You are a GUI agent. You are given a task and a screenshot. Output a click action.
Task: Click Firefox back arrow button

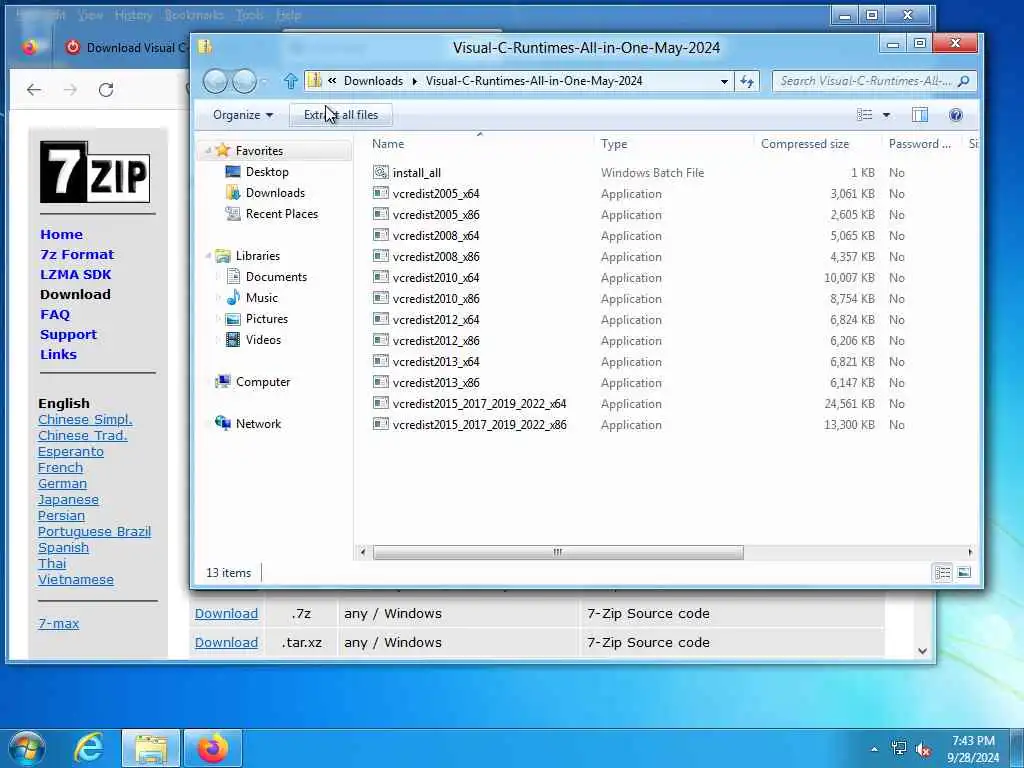pos(34,89)
